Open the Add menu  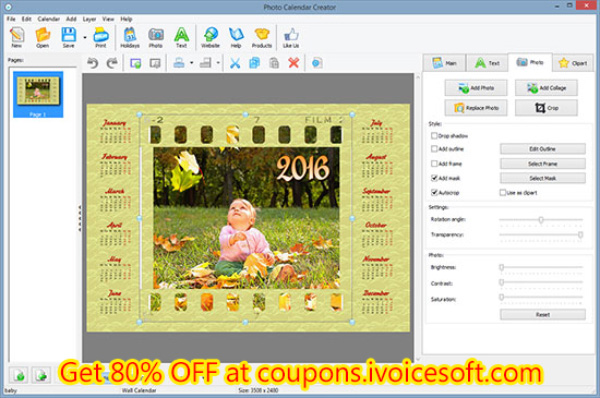click(71, 19)
